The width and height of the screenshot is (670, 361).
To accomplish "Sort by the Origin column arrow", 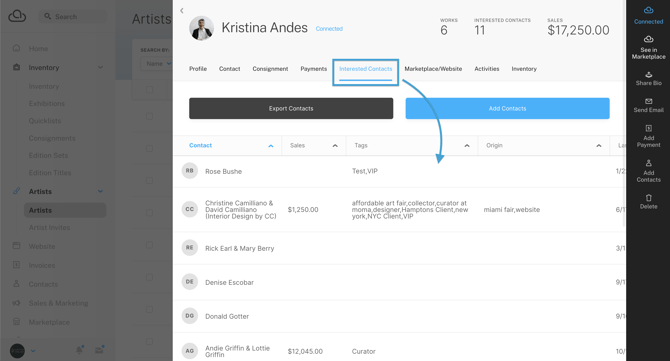I will tap(599, 146).
